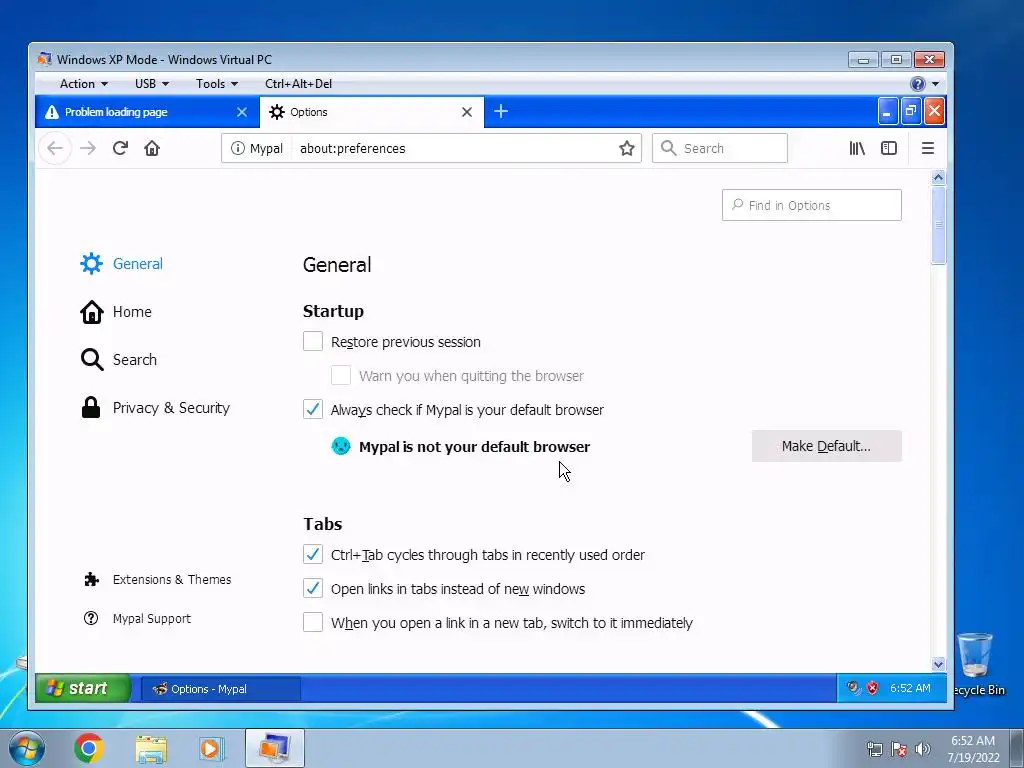Show sidebars using the sidebar icon
The image size is (1024, 768).
coord(889,148)
